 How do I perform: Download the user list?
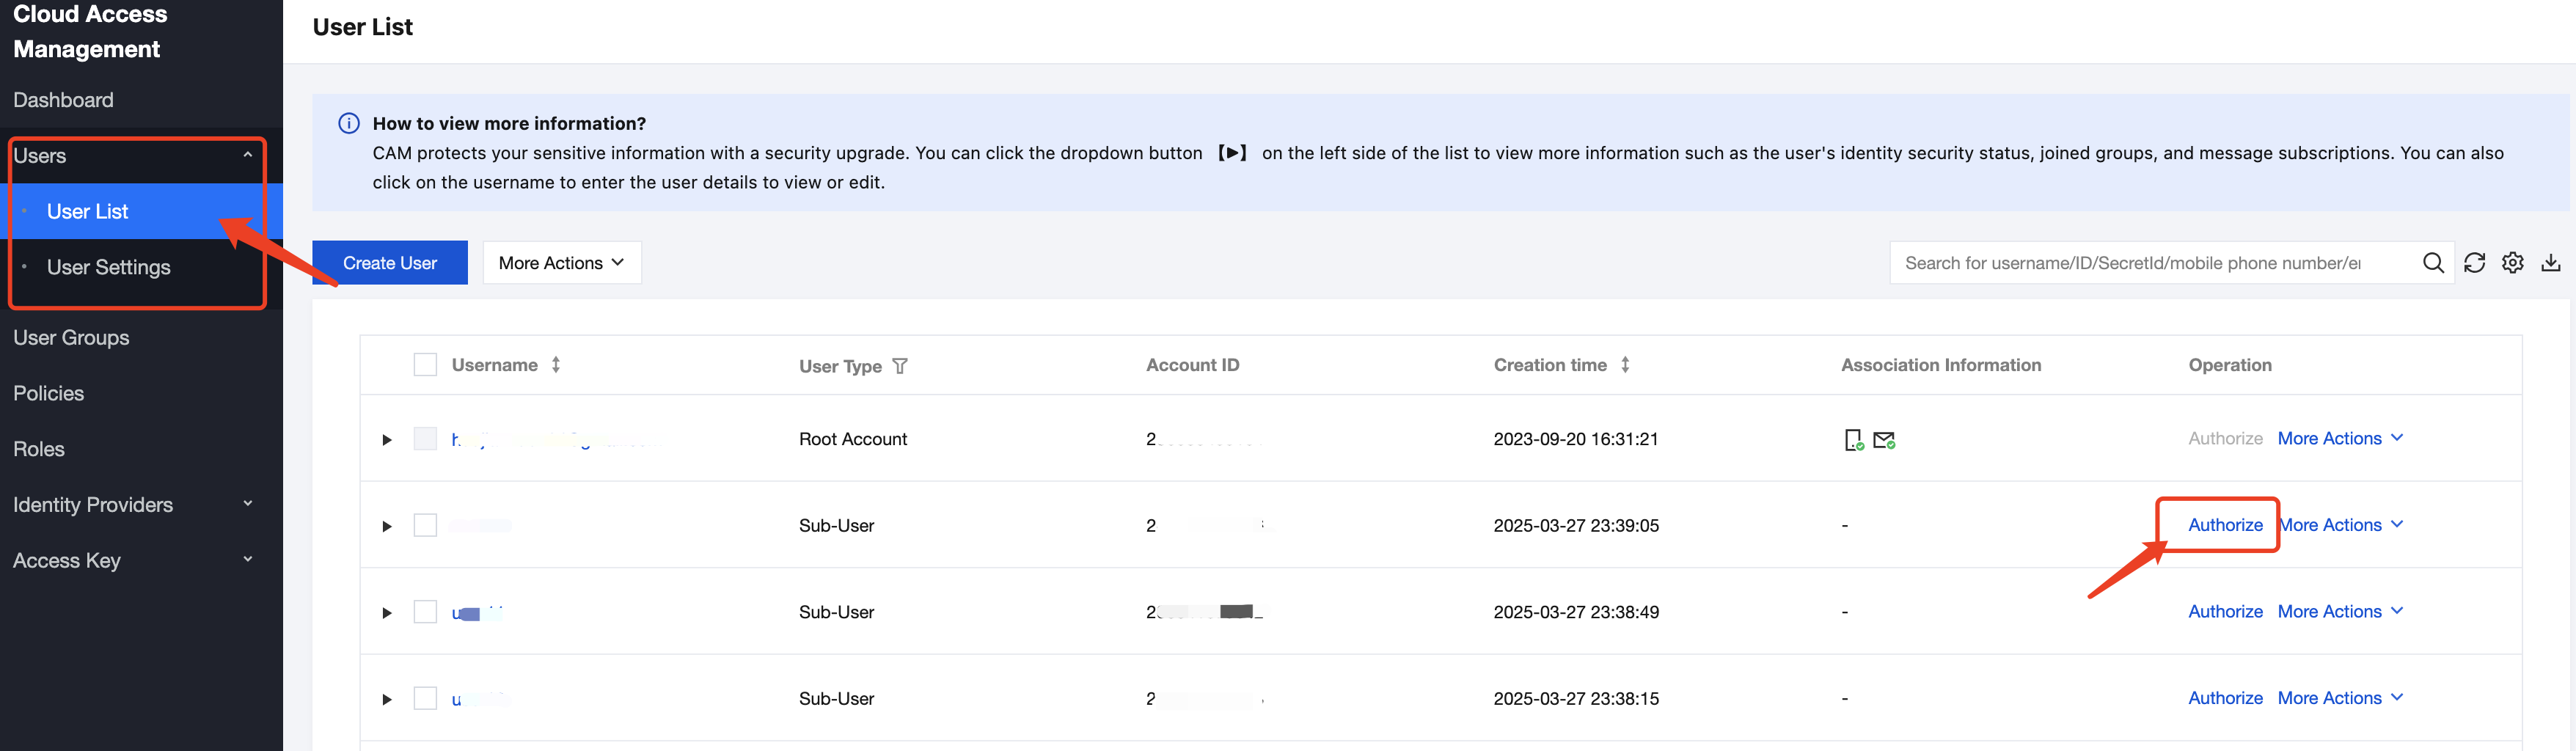[x=2551, y=263]
